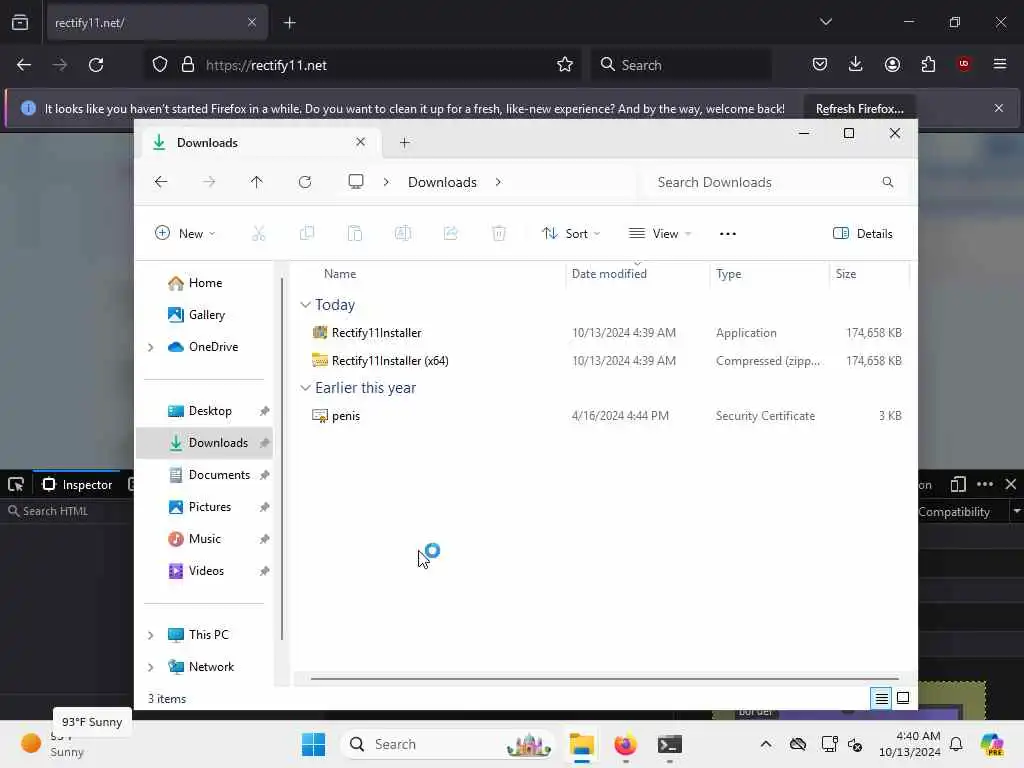Open Gallery in the navigation pane

pyautogui.click(x=204, y=315)
